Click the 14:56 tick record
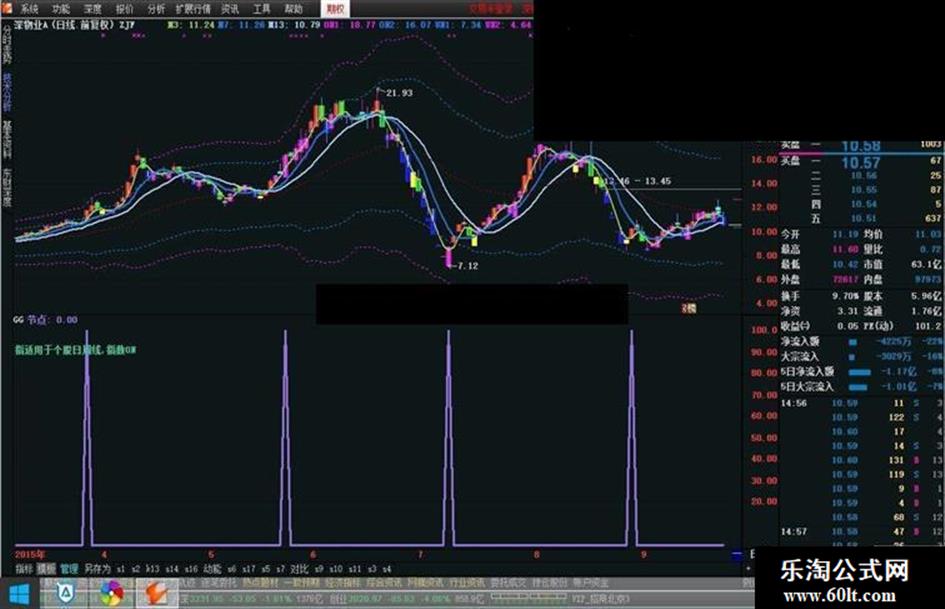 pos(862,403)
